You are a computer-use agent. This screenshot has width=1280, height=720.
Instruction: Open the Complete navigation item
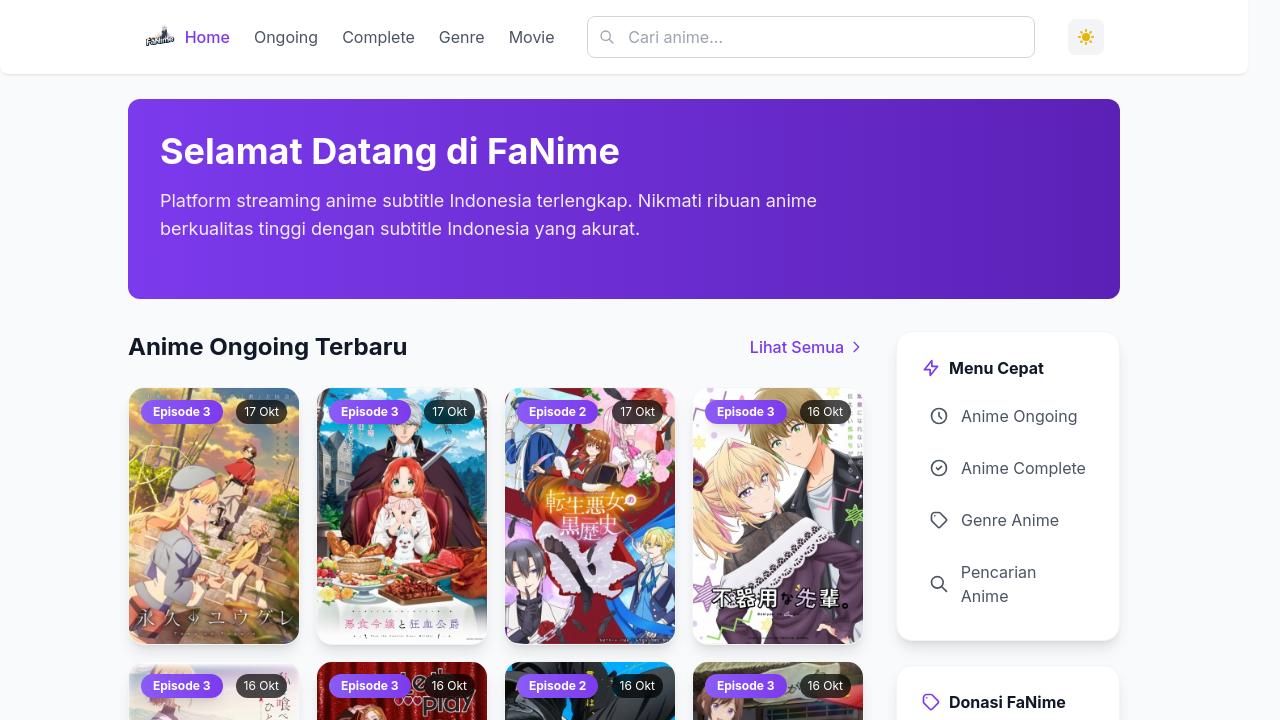(x=378, y=37)
